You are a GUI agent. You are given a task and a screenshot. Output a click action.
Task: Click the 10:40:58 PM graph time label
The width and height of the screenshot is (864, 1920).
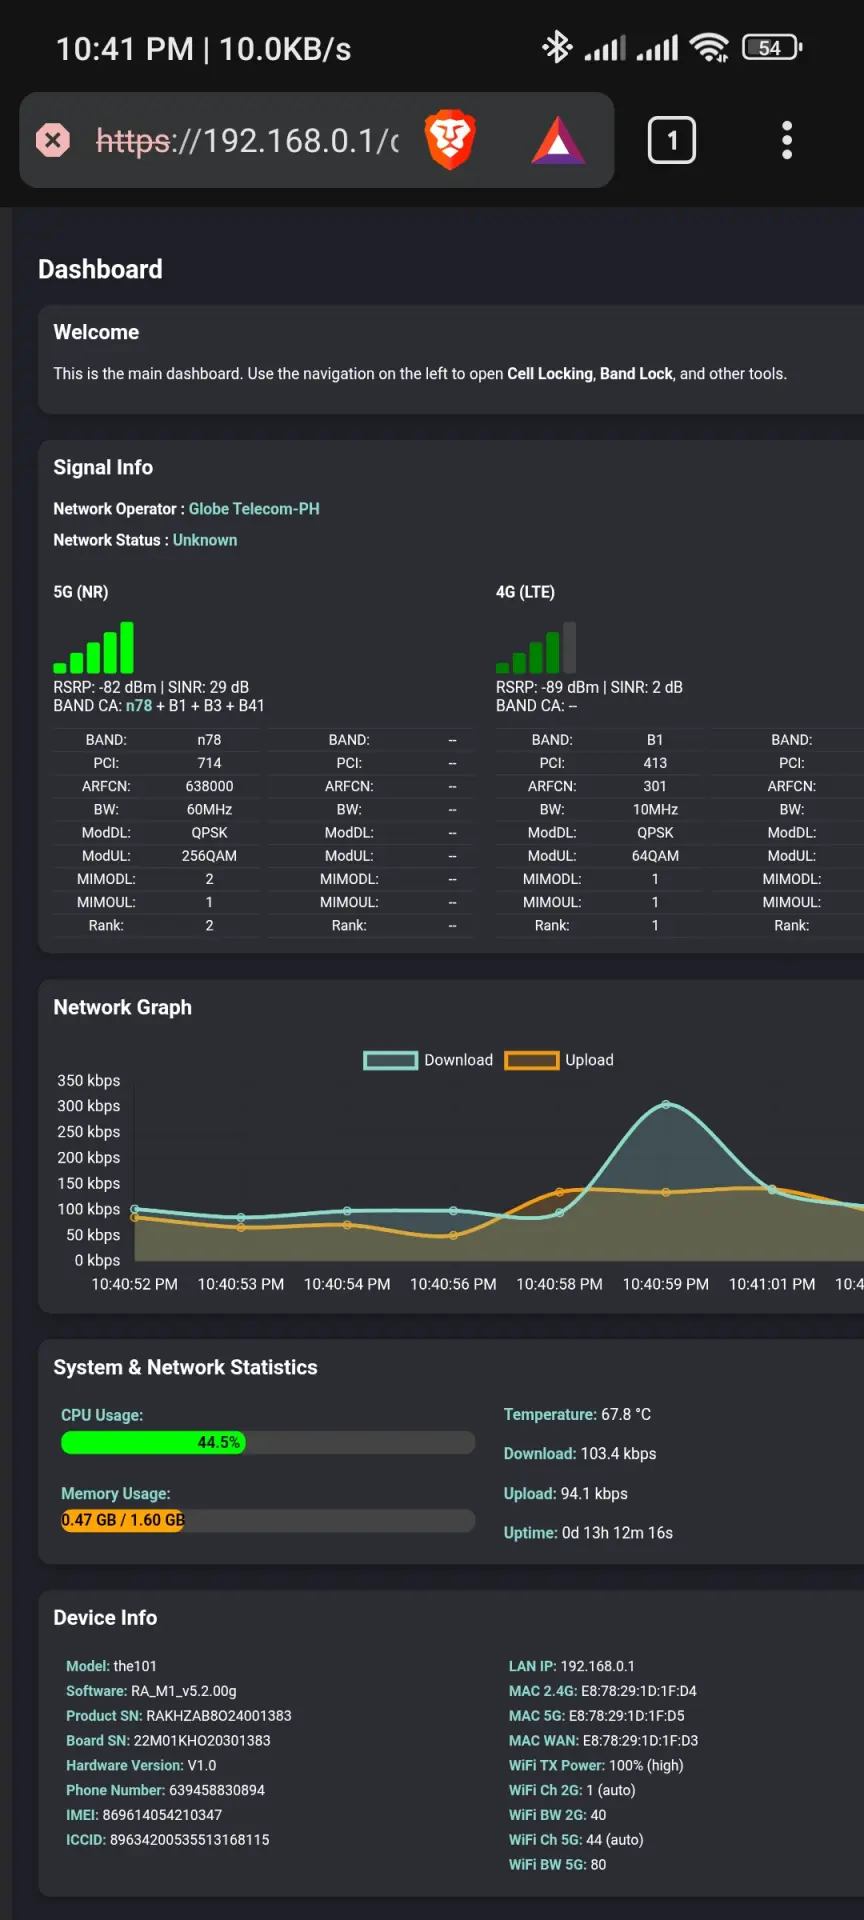point(559,1284)
